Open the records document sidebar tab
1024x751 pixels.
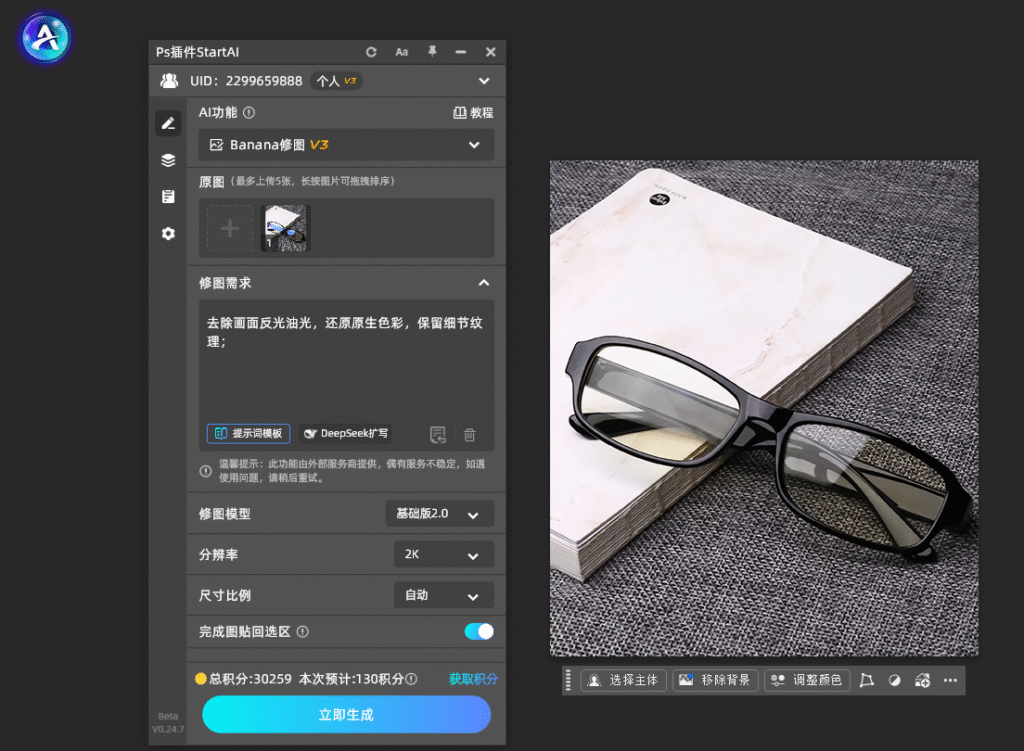(x=168, y=197)
